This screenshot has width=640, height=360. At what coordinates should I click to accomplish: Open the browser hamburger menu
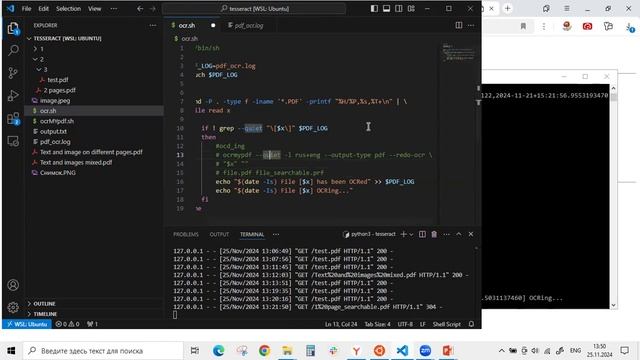coord(567,9)
